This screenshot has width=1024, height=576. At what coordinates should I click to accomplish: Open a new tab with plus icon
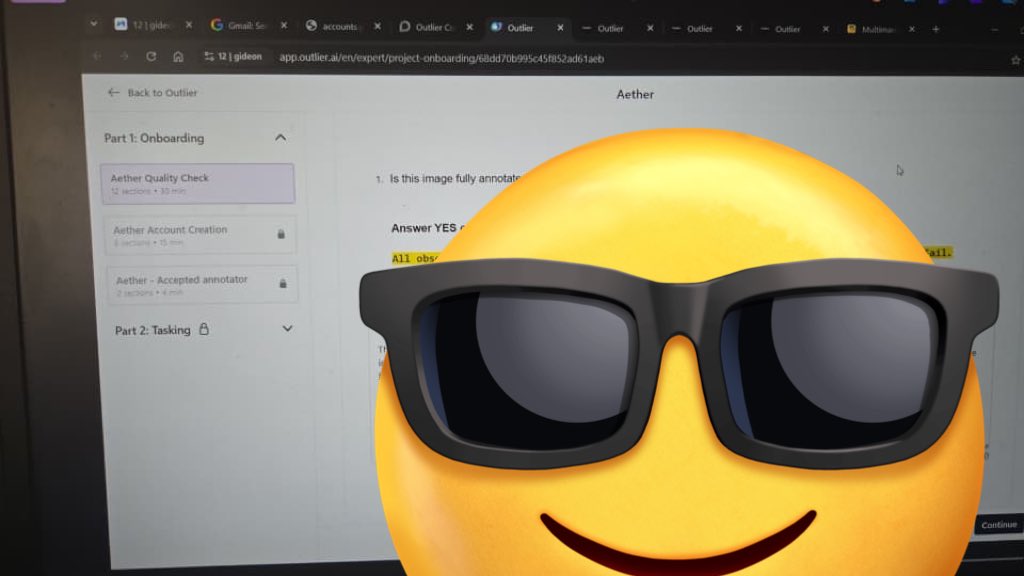click(x=936, y=29)
